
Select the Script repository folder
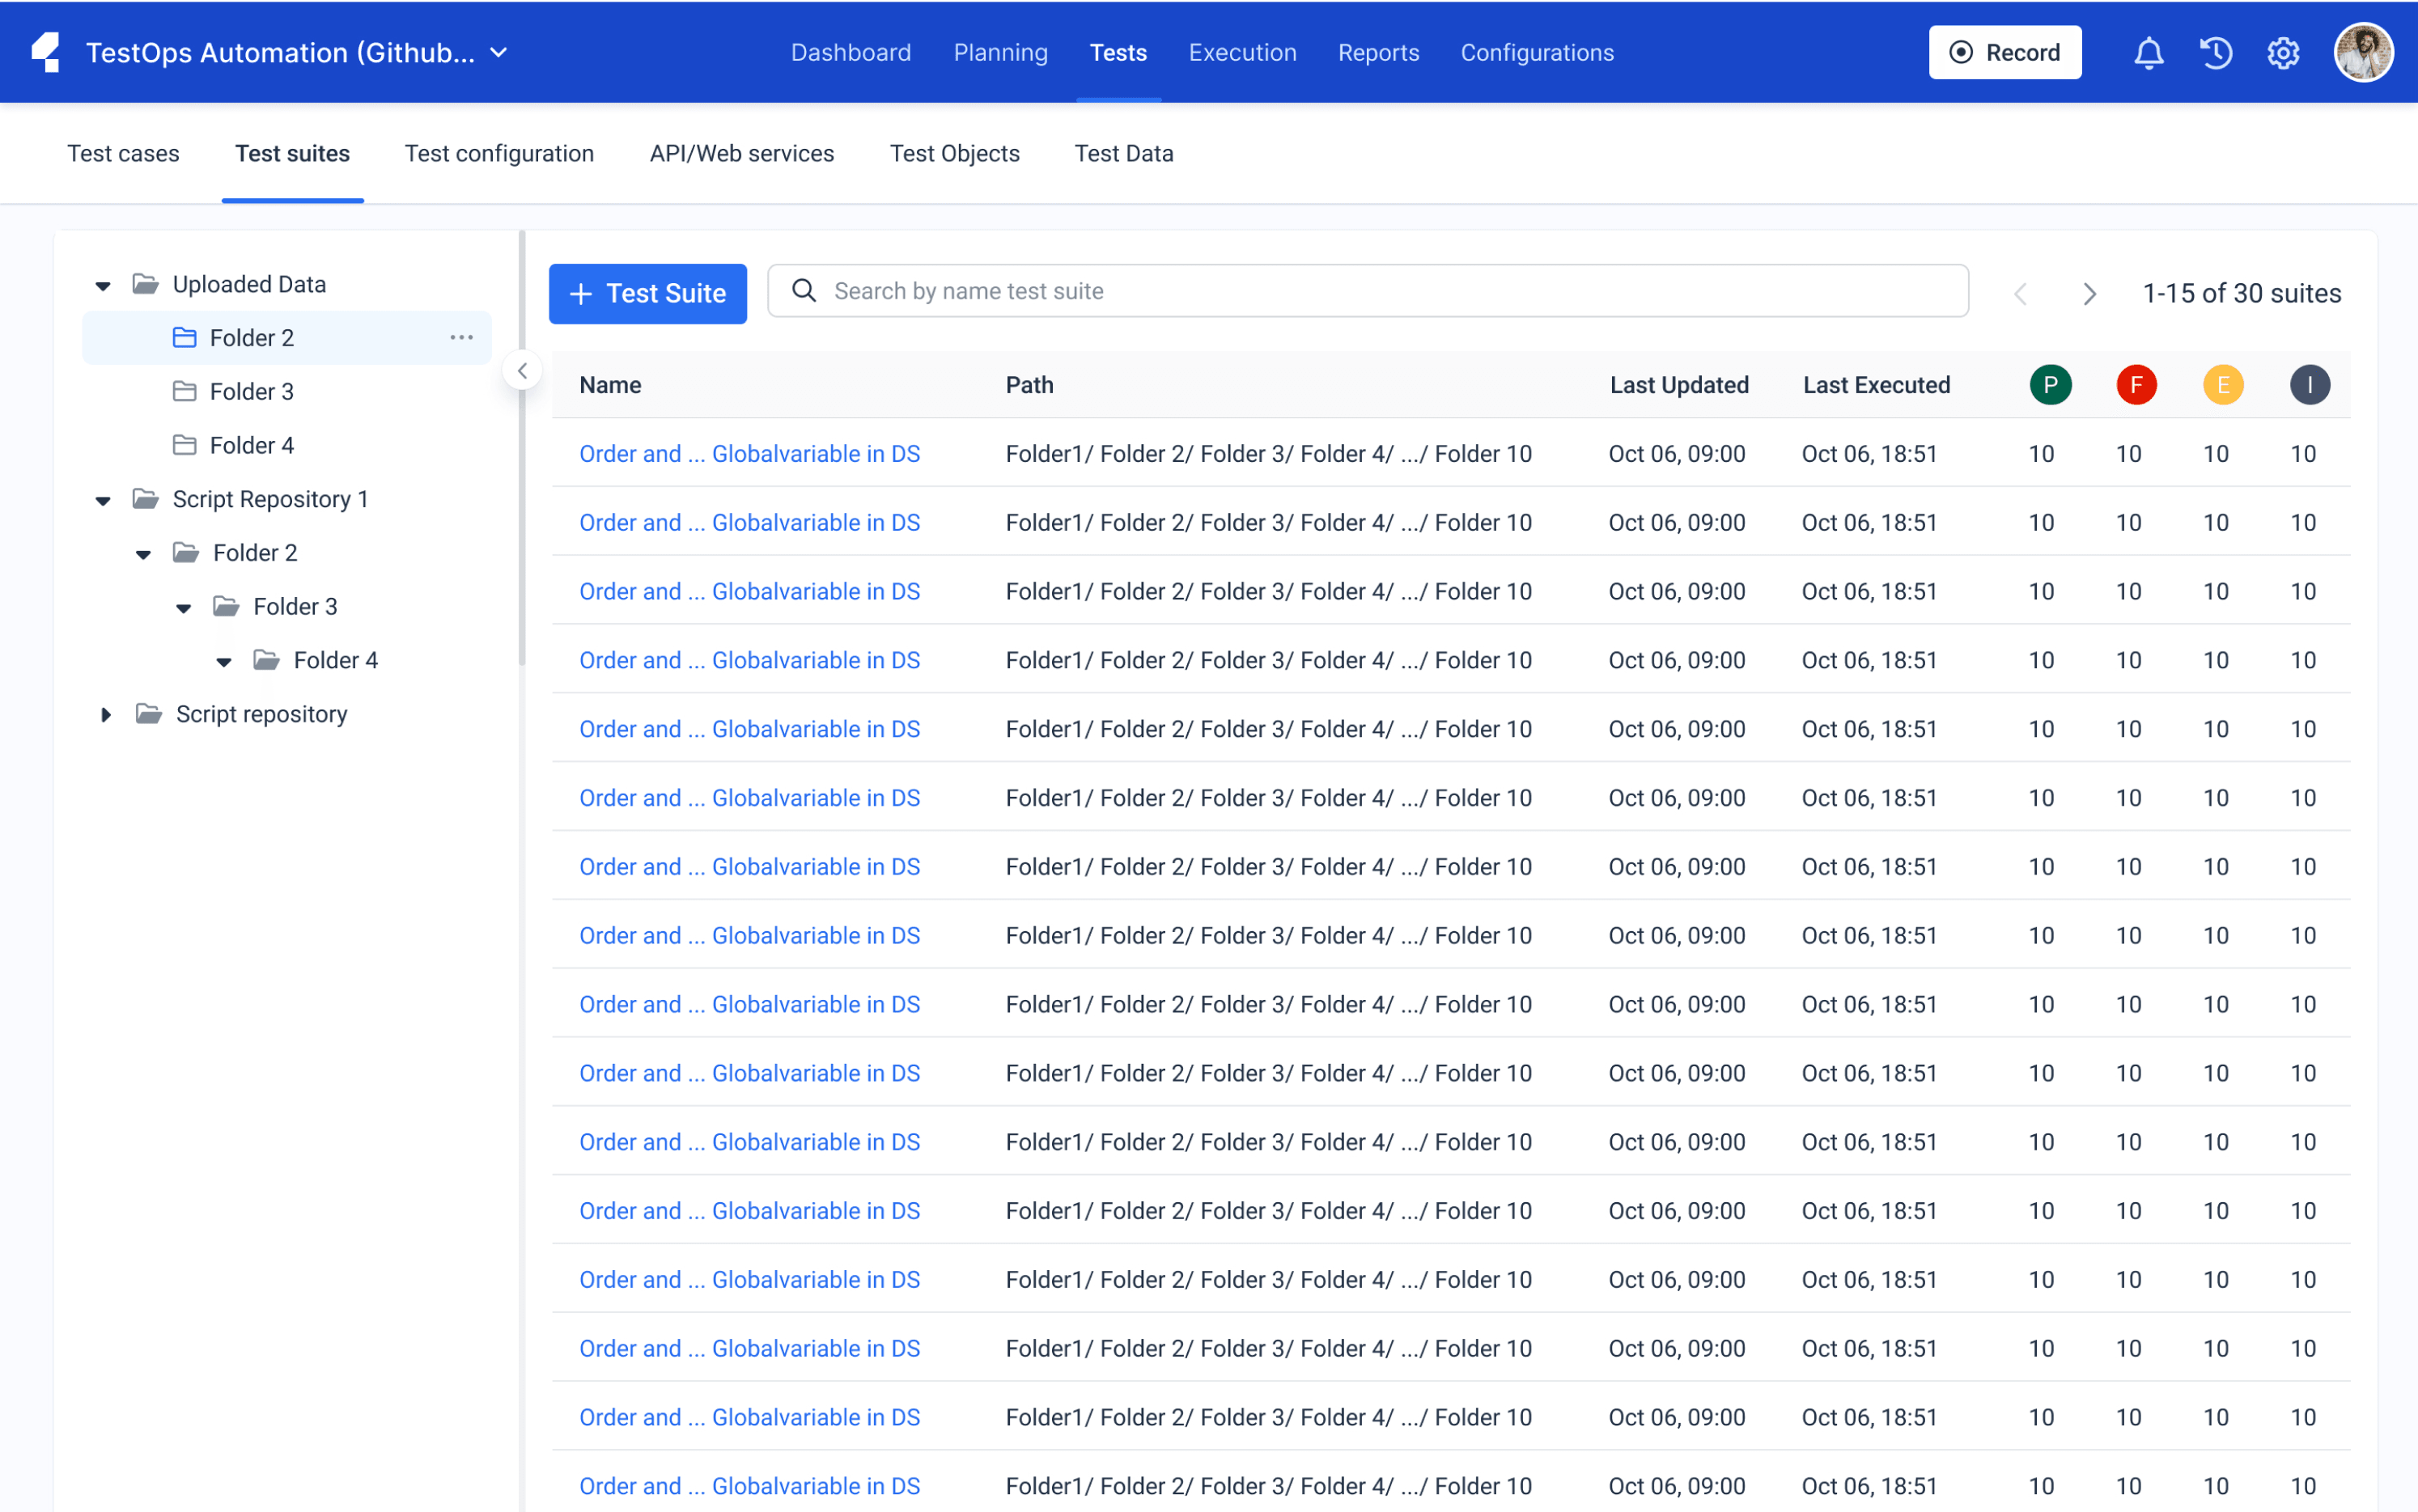[x=261, y=714]
